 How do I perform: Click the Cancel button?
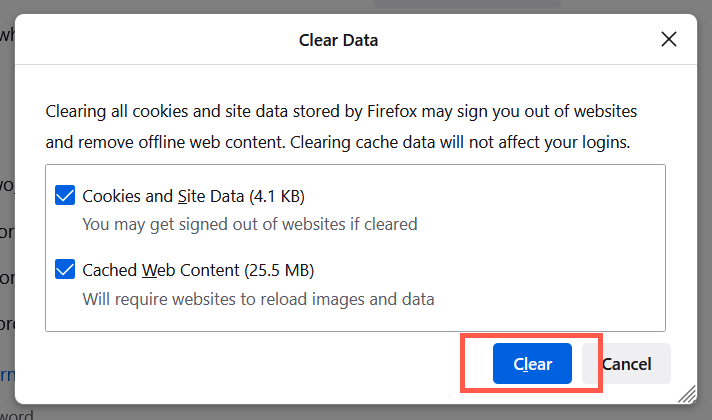tap(626, 364)
